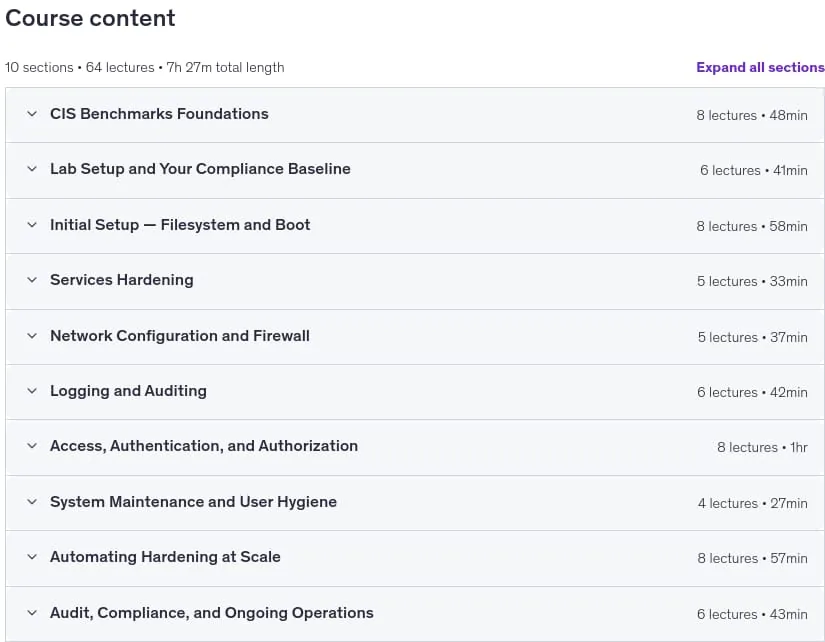
Task: Open Automating Hardening at Scale section title
Action: tap(165, 557)
